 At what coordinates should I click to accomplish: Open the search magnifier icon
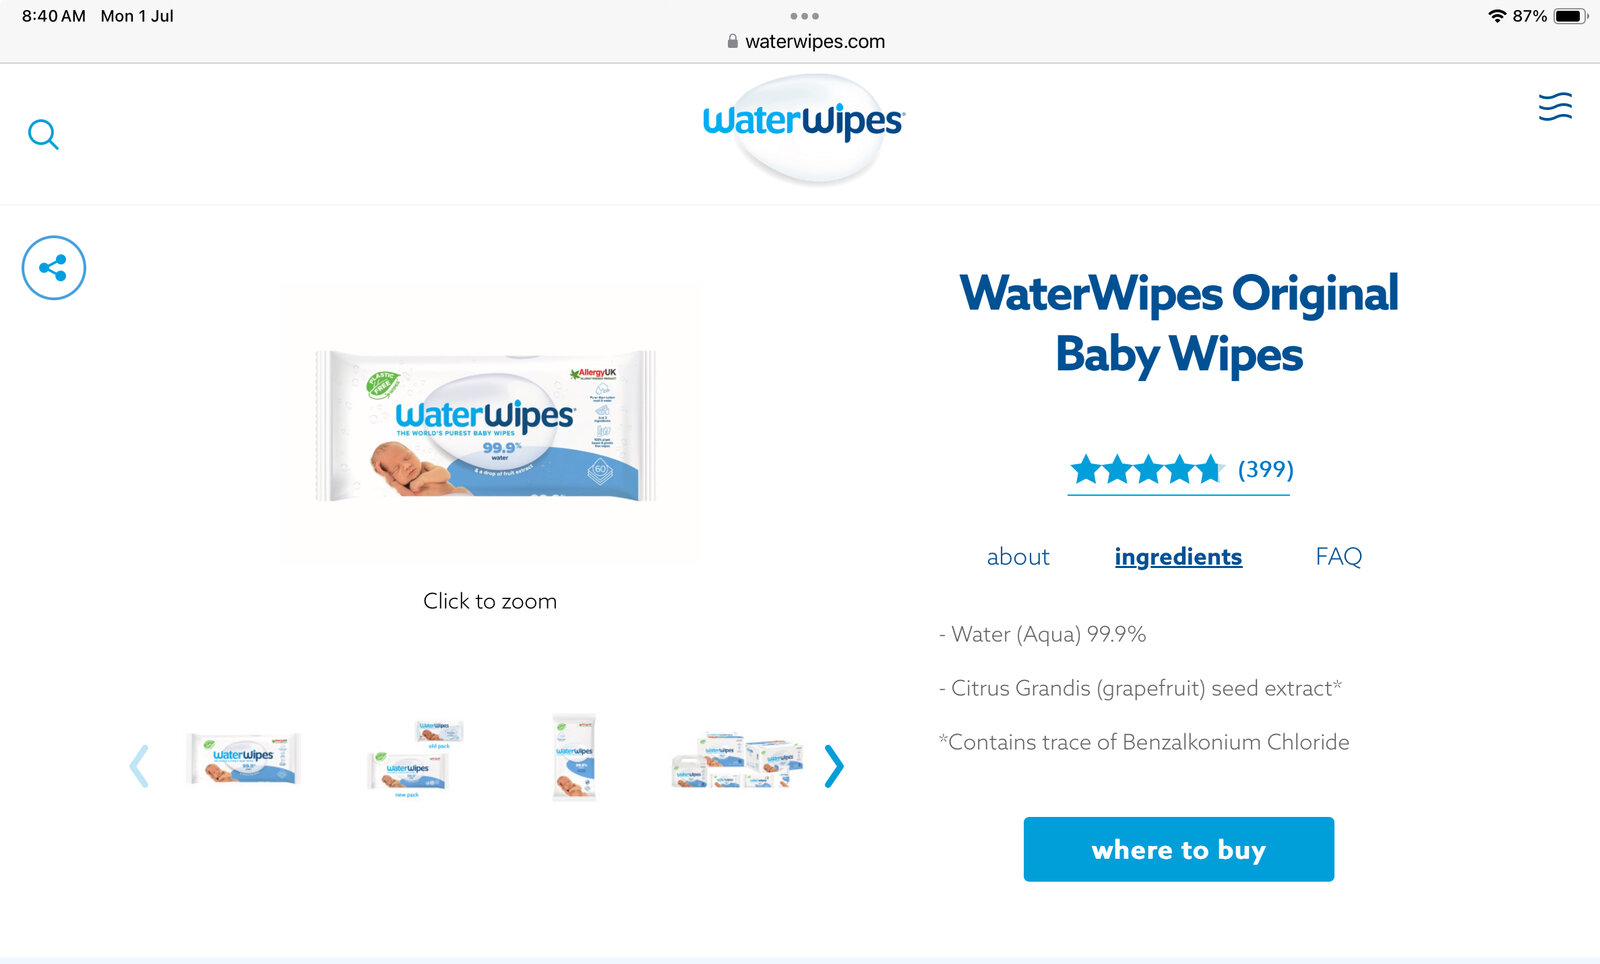[43, 134]
